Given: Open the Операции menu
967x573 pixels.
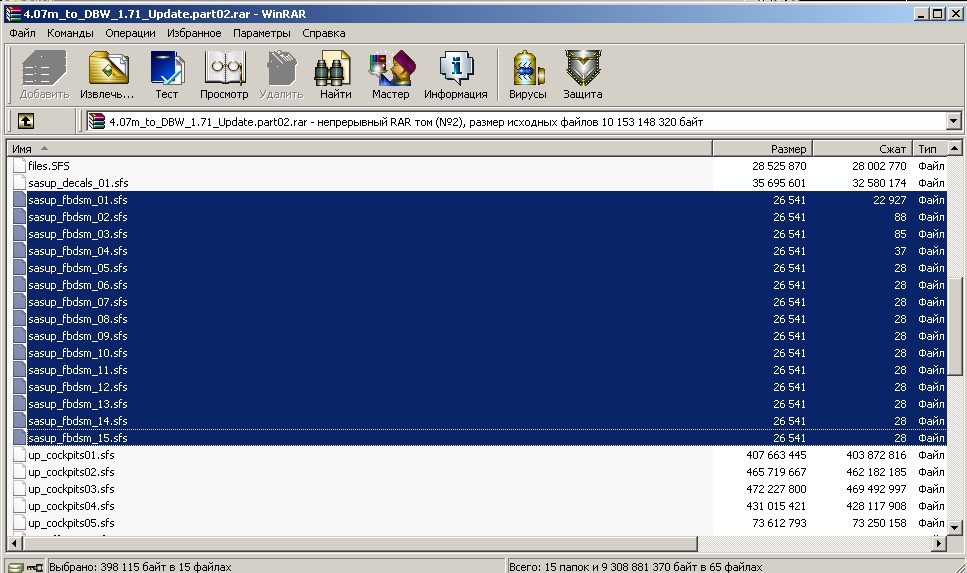Looking at the screenshot, I should pyautogui.click(x=130, y=33).
